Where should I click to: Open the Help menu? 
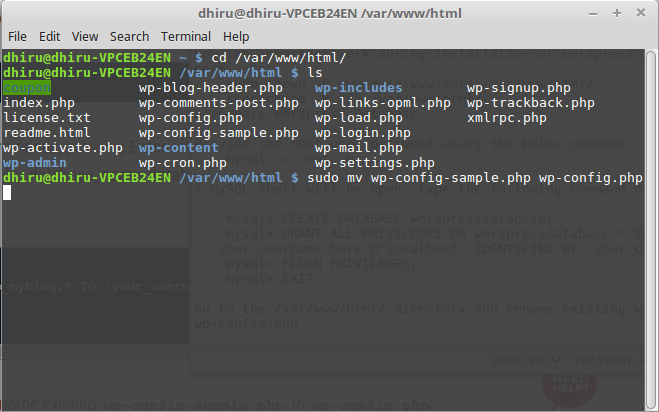pyautogui.click(x=236, y=37)
